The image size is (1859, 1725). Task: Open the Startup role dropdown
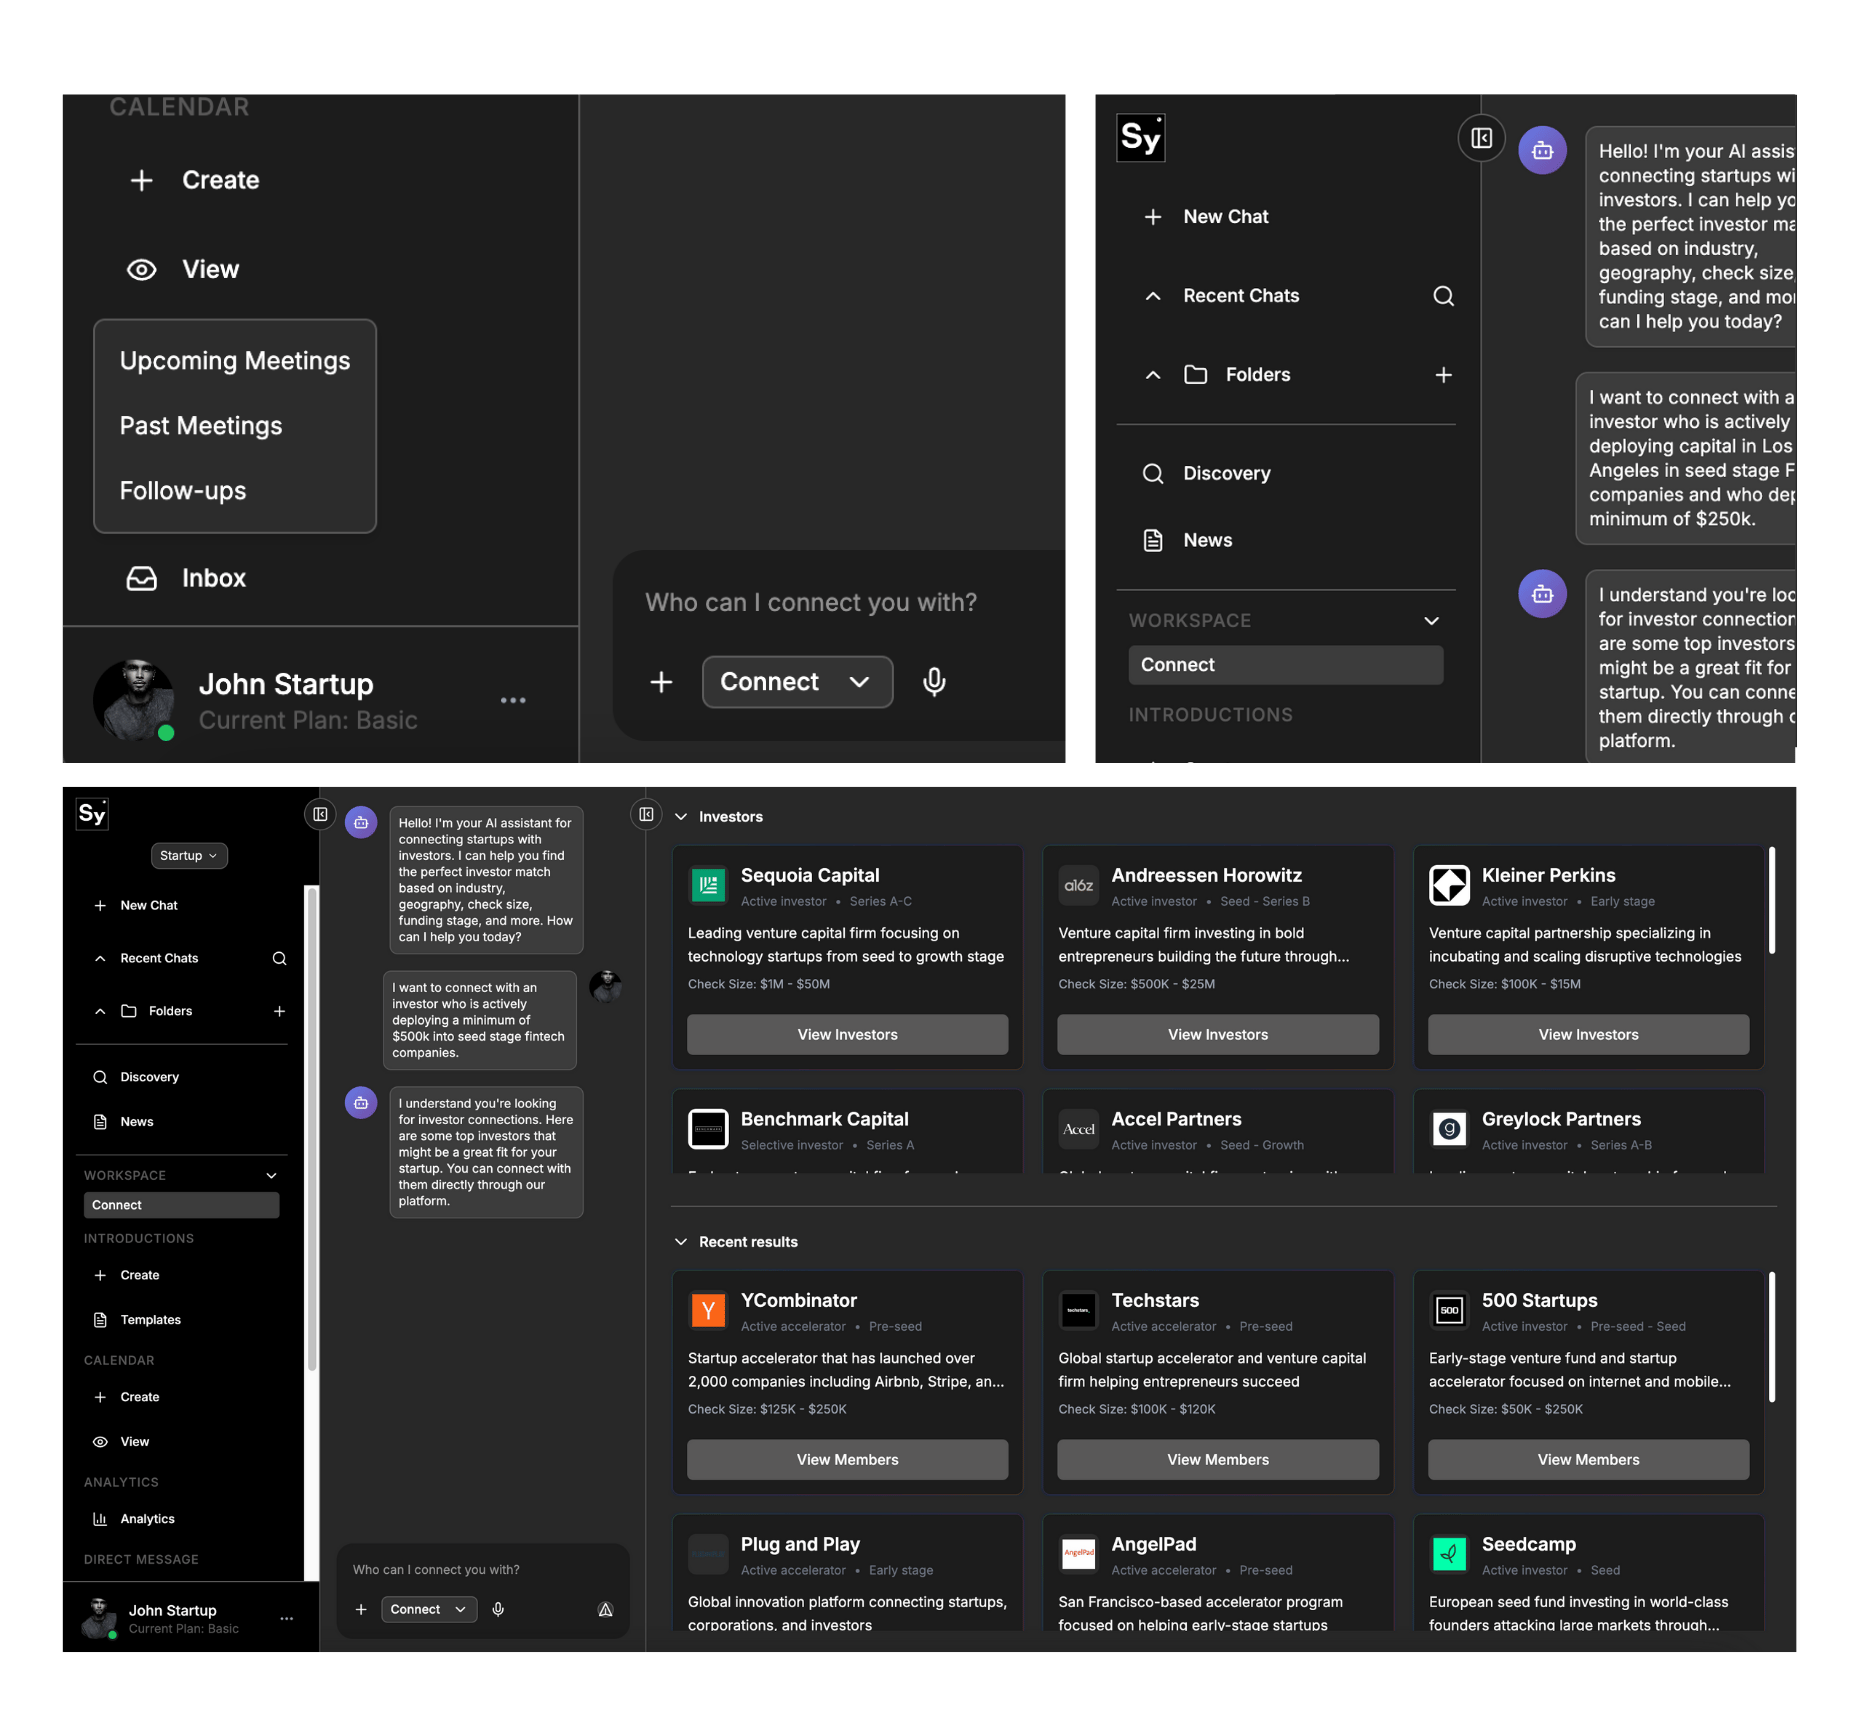coord(189,855)
